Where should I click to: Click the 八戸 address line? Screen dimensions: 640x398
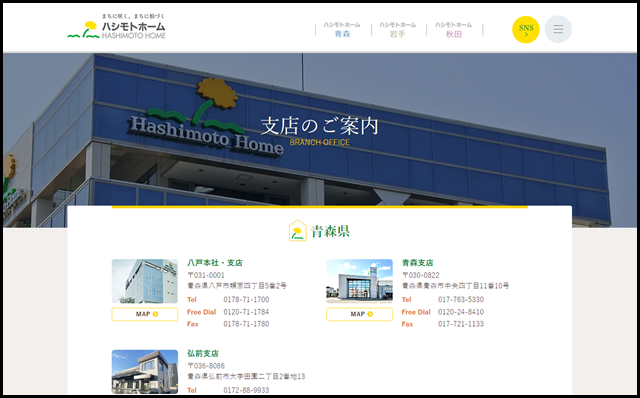point(237,286)
